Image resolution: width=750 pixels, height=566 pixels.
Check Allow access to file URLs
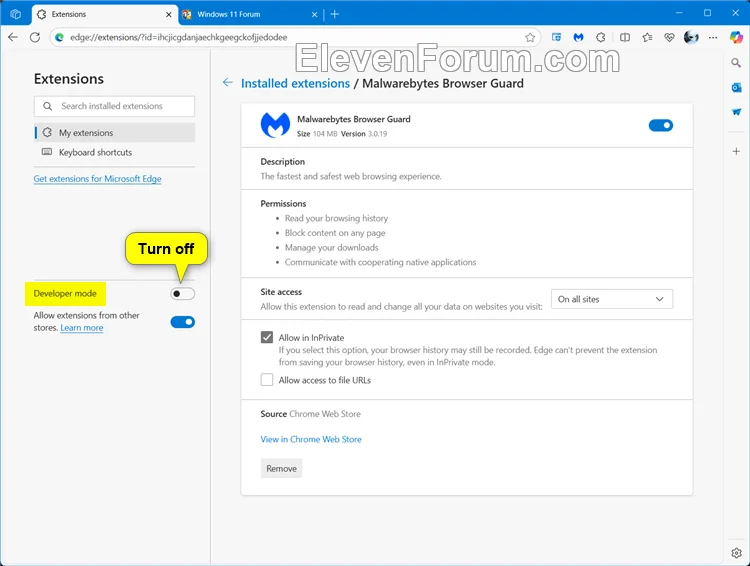coord(267,380)
